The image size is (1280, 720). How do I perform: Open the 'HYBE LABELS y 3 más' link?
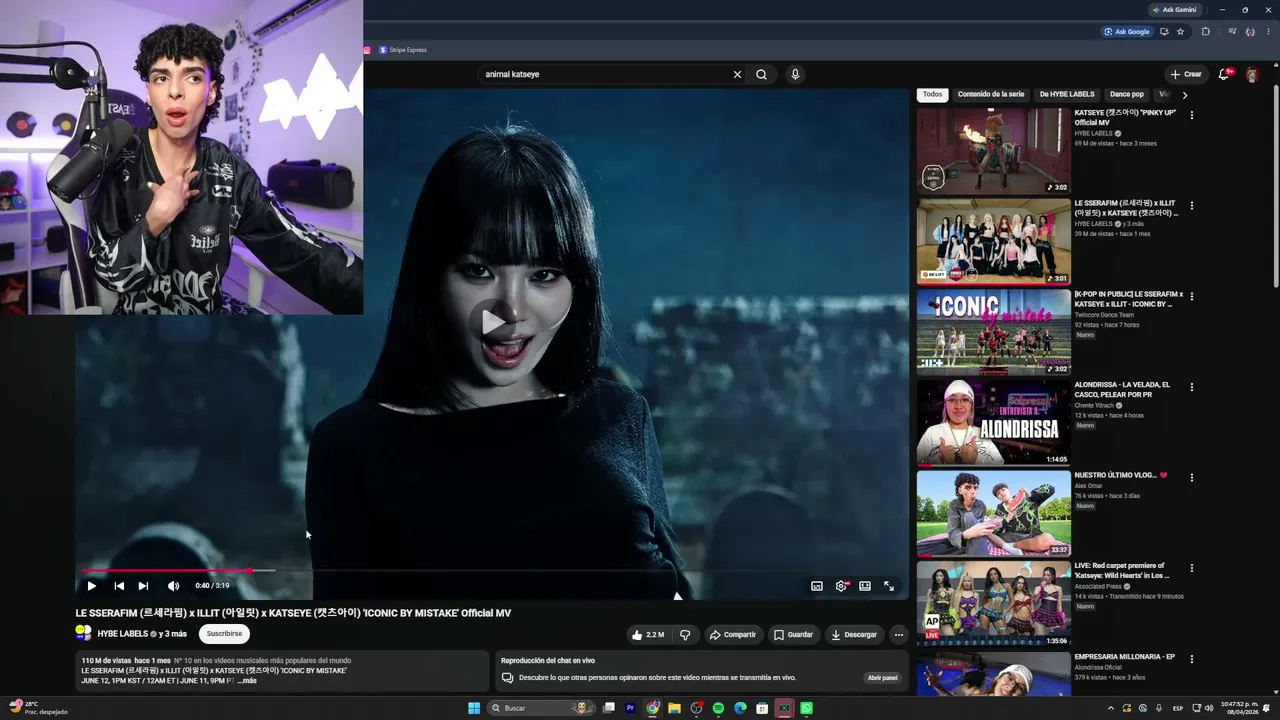click(142, 634)
